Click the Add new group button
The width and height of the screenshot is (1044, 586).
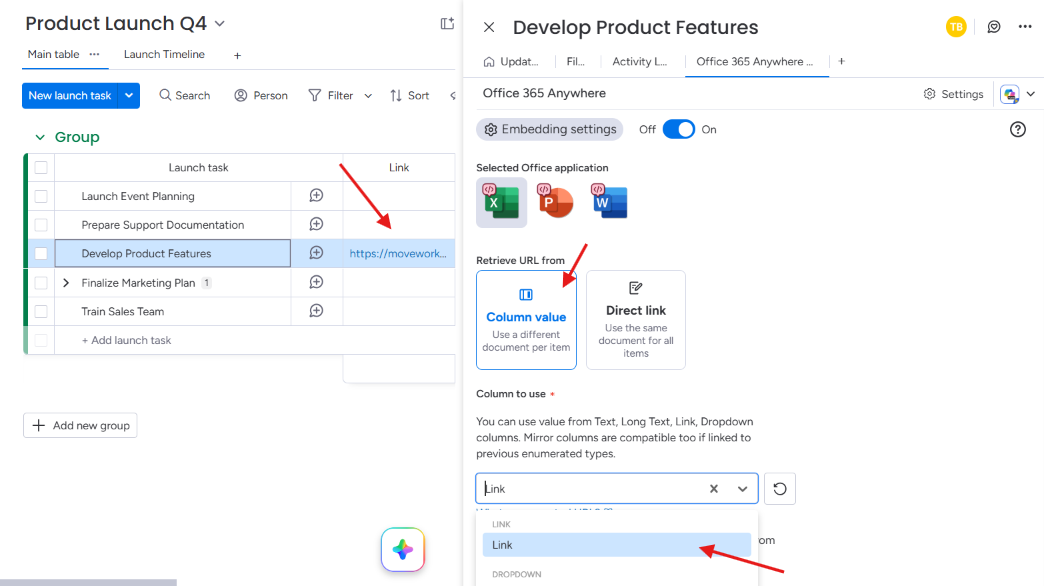click(x=81, y=426)
